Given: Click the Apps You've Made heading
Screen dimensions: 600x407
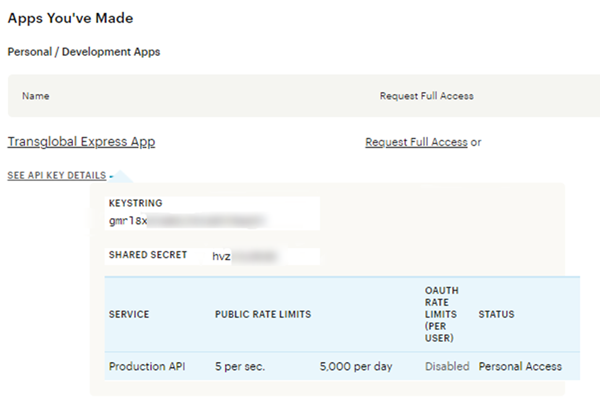Looking at the screenshot, I should (70, 18).
